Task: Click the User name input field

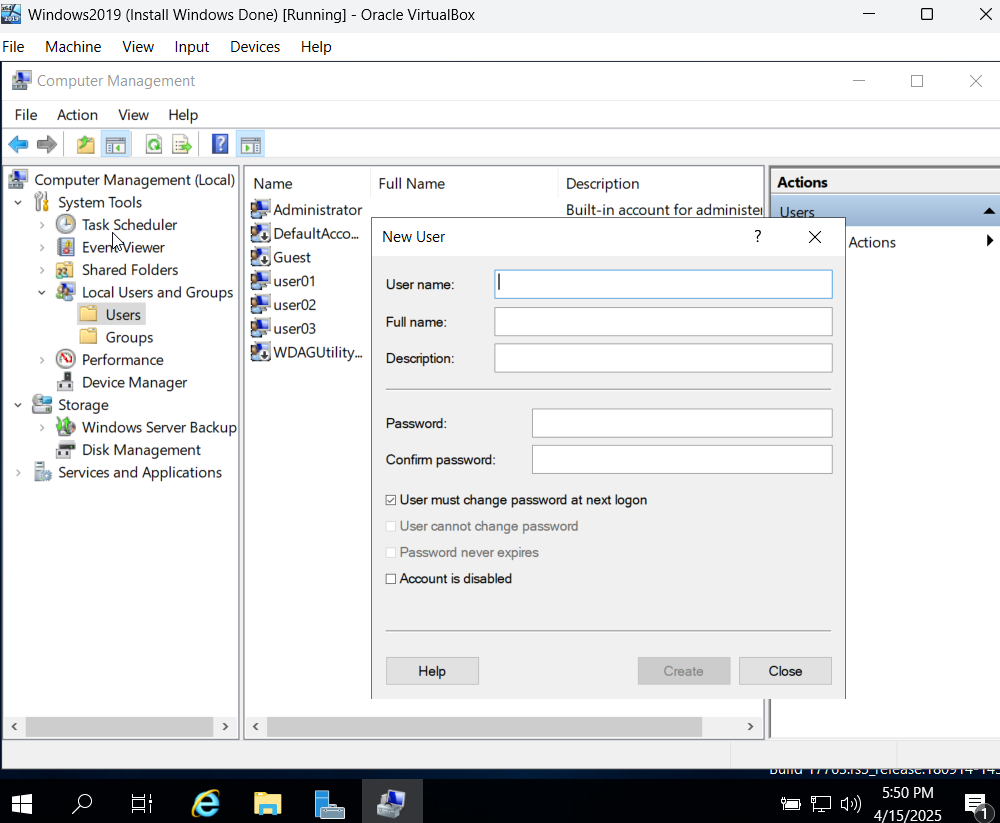Action: click(x=663, y=284)
